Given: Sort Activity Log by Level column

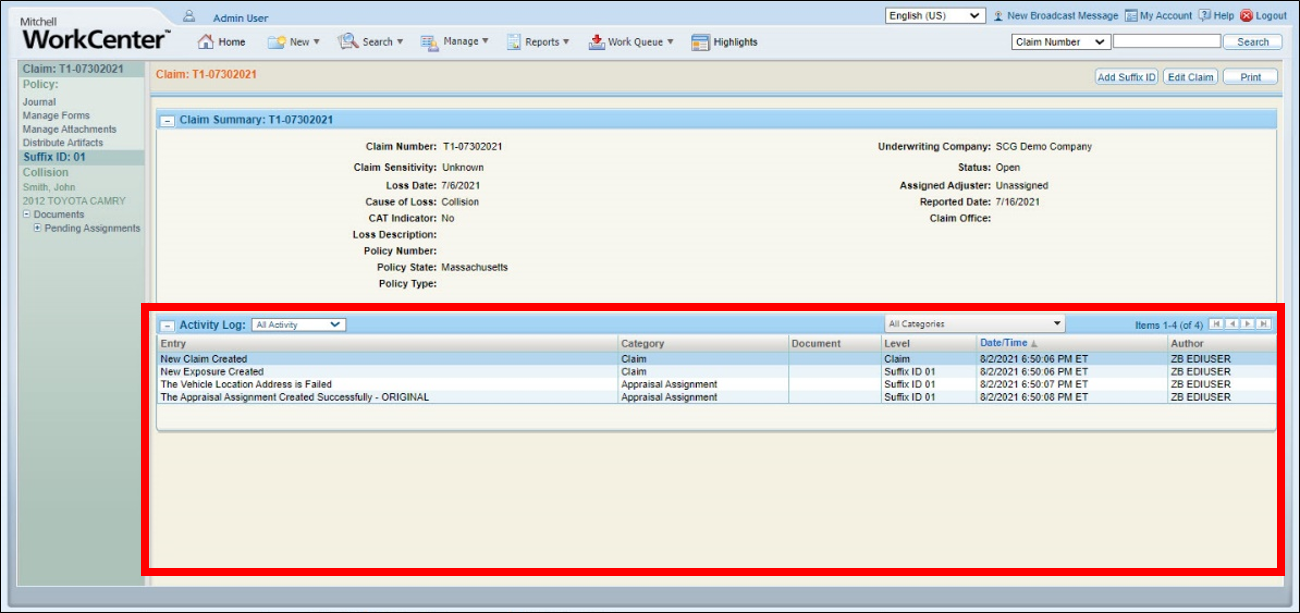Looking at the screenshot, I should (929, 343).
